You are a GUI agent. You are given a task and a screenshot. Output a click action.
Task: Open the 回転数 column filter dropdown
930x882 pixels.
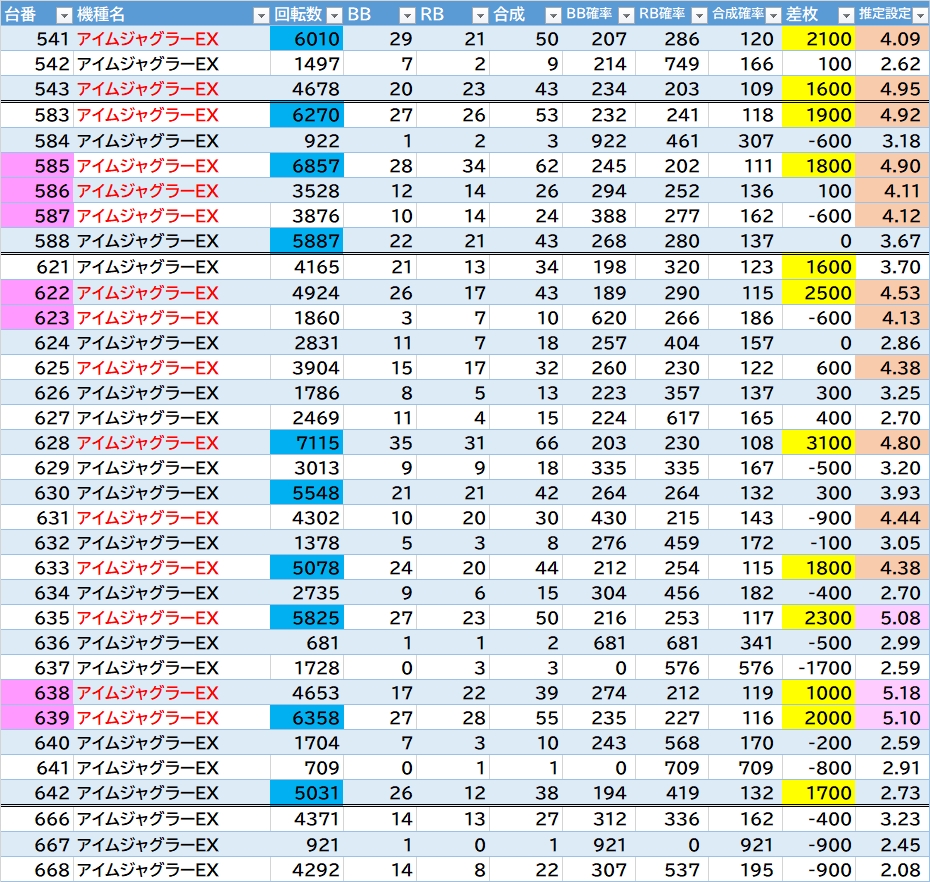pyautogui.click(x=334, y=15)
